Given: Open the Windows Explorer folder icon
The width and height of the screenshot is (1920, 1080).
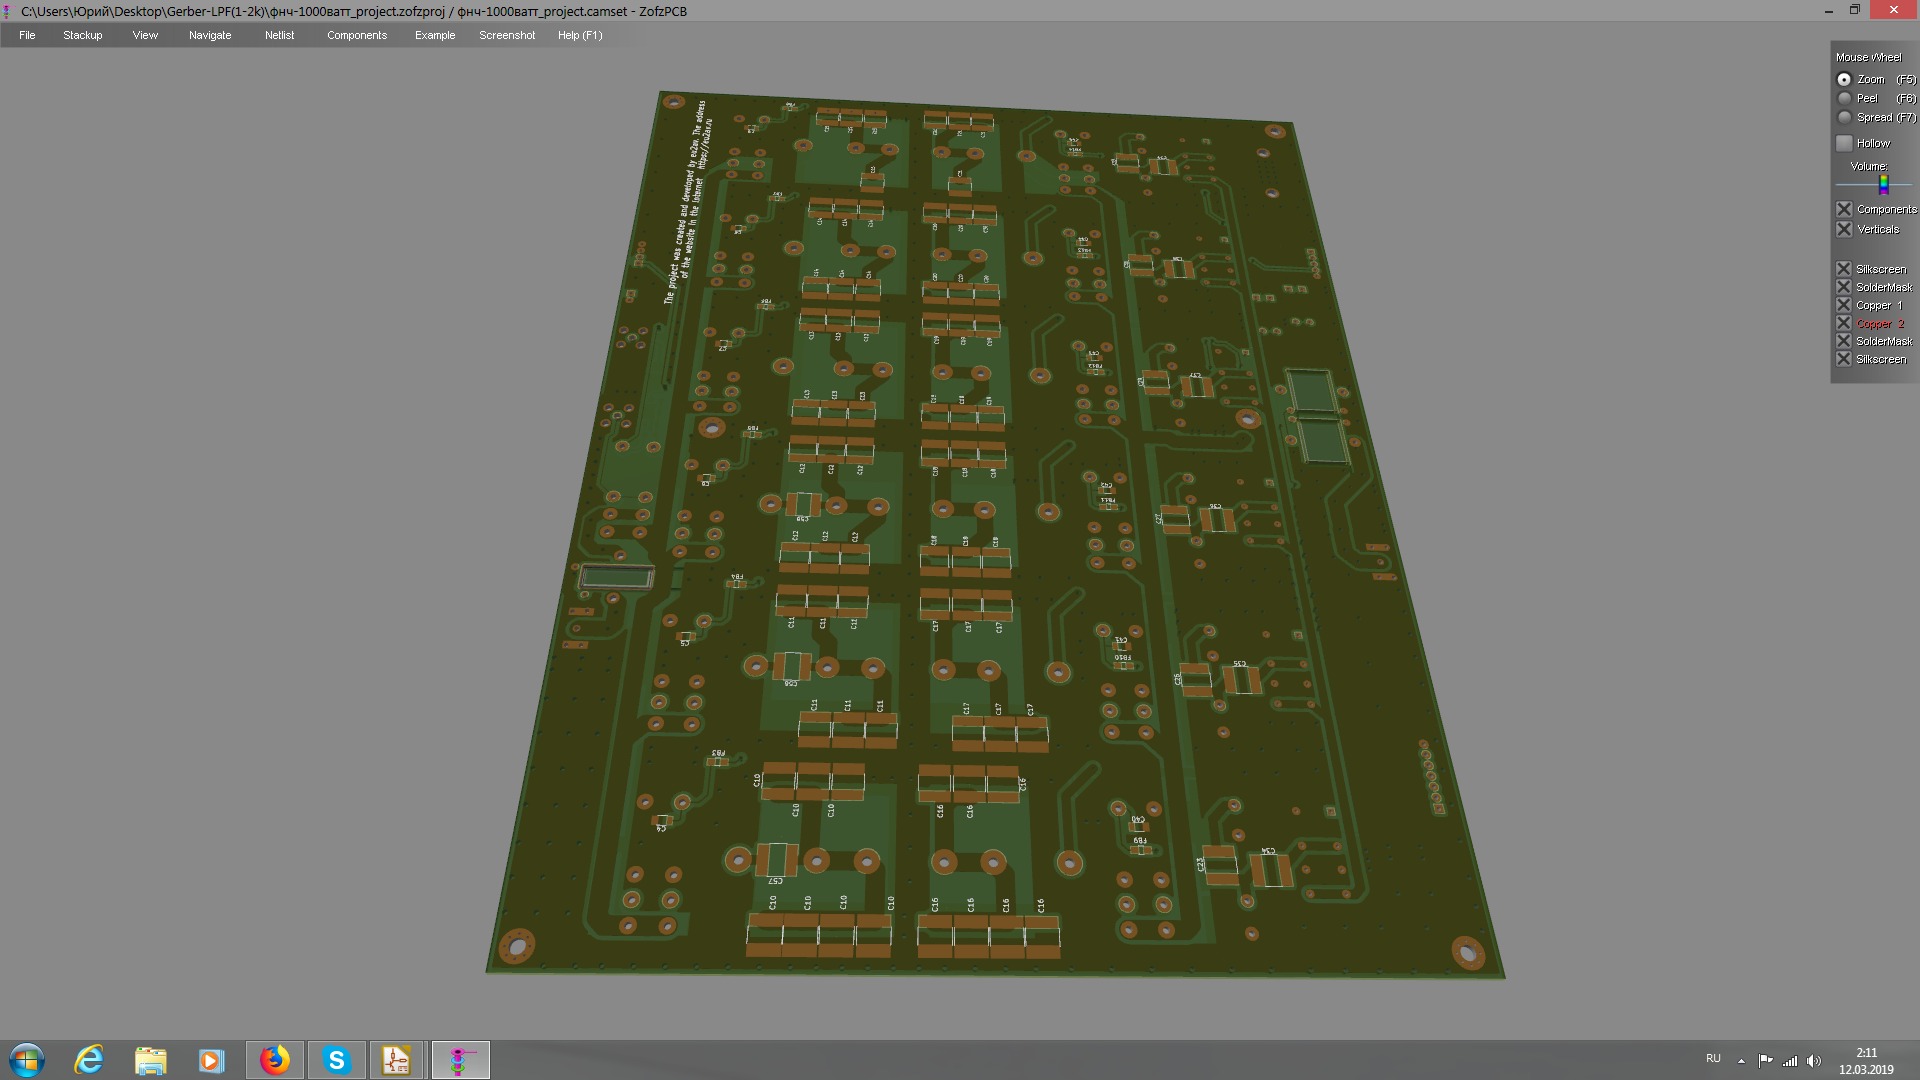Looking at the screenshot, I should point(150,1060).
